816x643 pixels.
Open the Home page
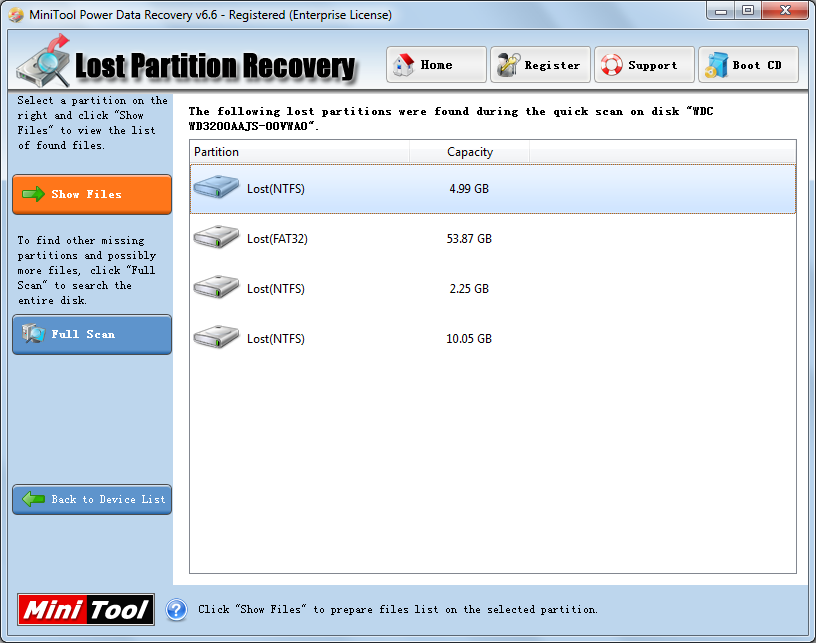pyautogui.click(x=436, y=65)
